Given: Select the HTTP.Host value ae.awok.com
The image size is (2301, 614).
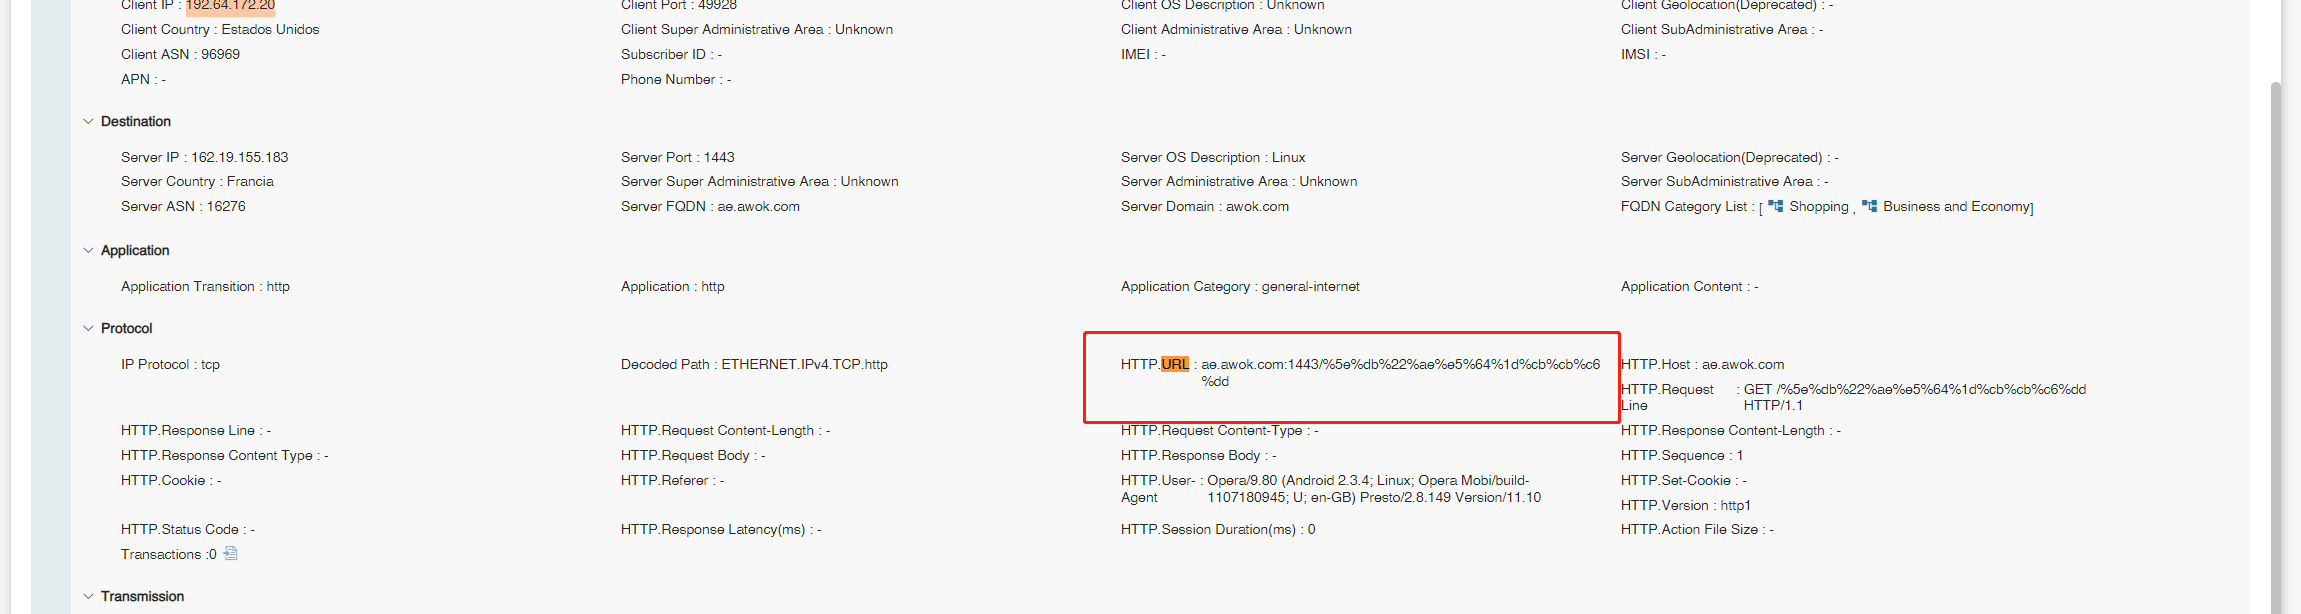Looking at the screenshot, I should (1742, 364).
